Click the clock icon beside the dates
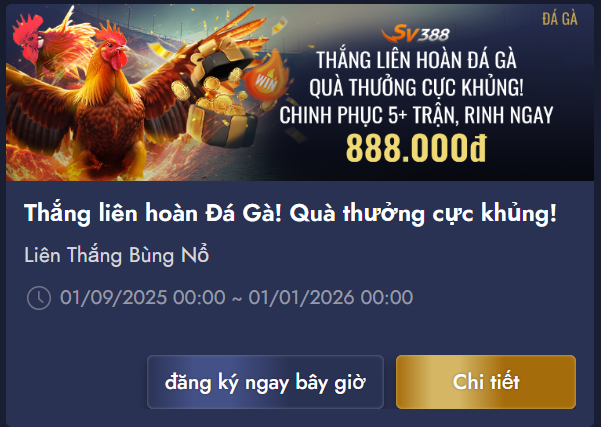 click(39, 298)
